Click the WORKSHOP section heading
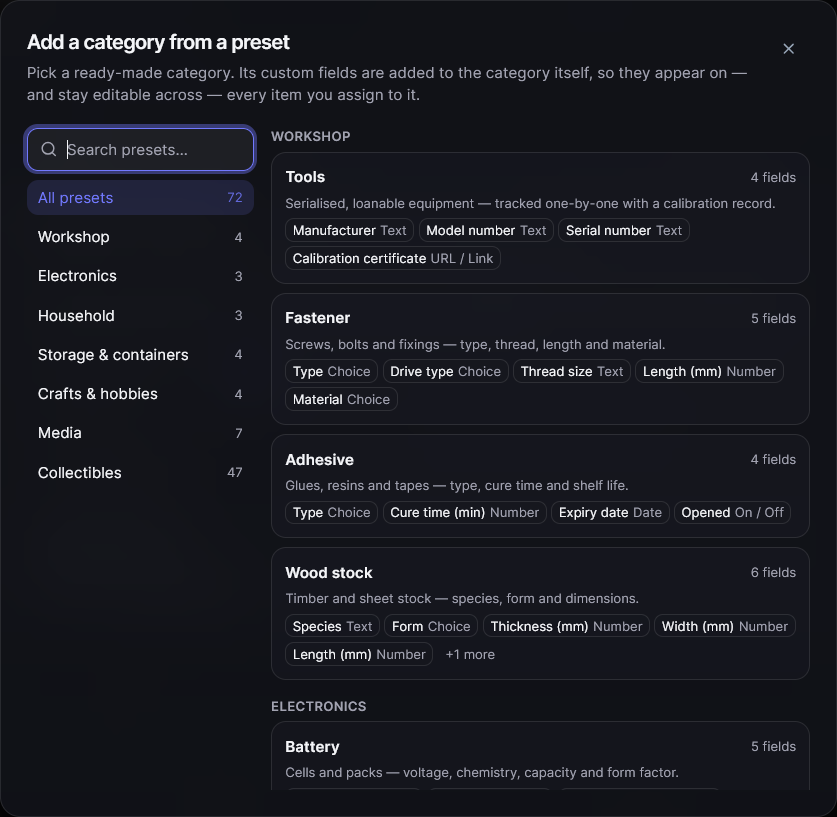 311,137
